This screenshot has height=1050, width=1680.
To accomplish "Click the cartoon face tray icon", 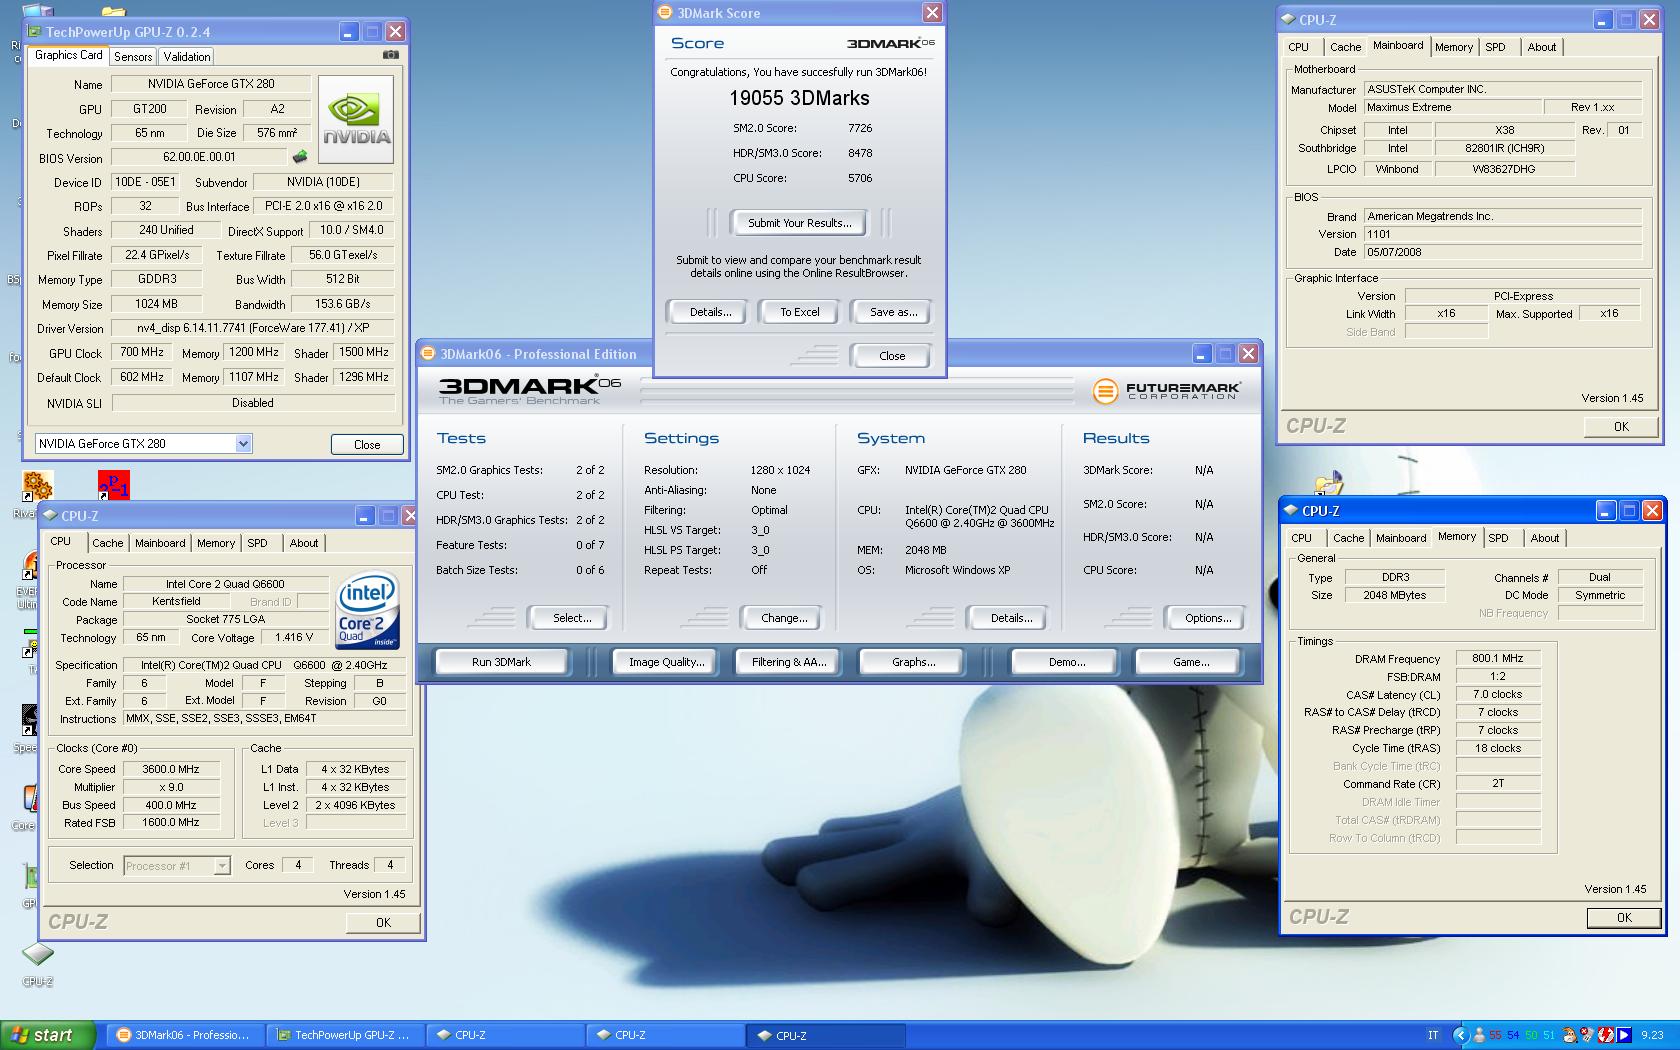I will (x=1570, y=1035).
